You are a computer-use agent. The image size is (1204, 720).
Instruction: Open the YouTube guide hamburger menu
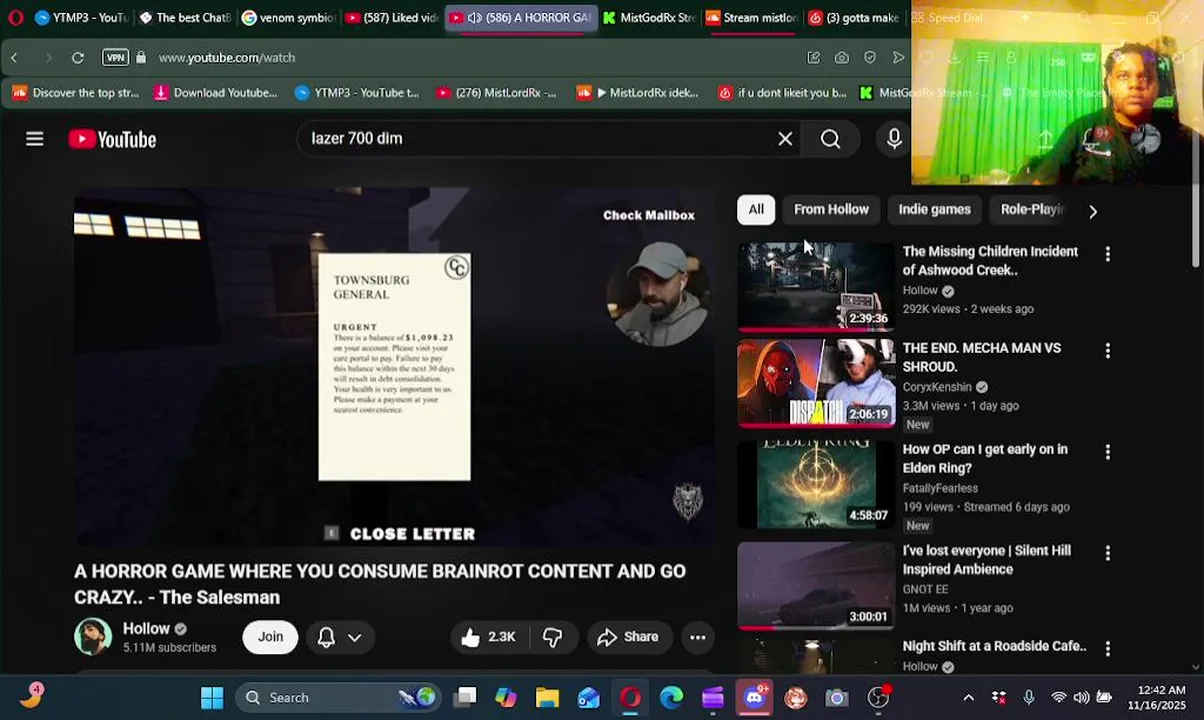pos(35,139)
